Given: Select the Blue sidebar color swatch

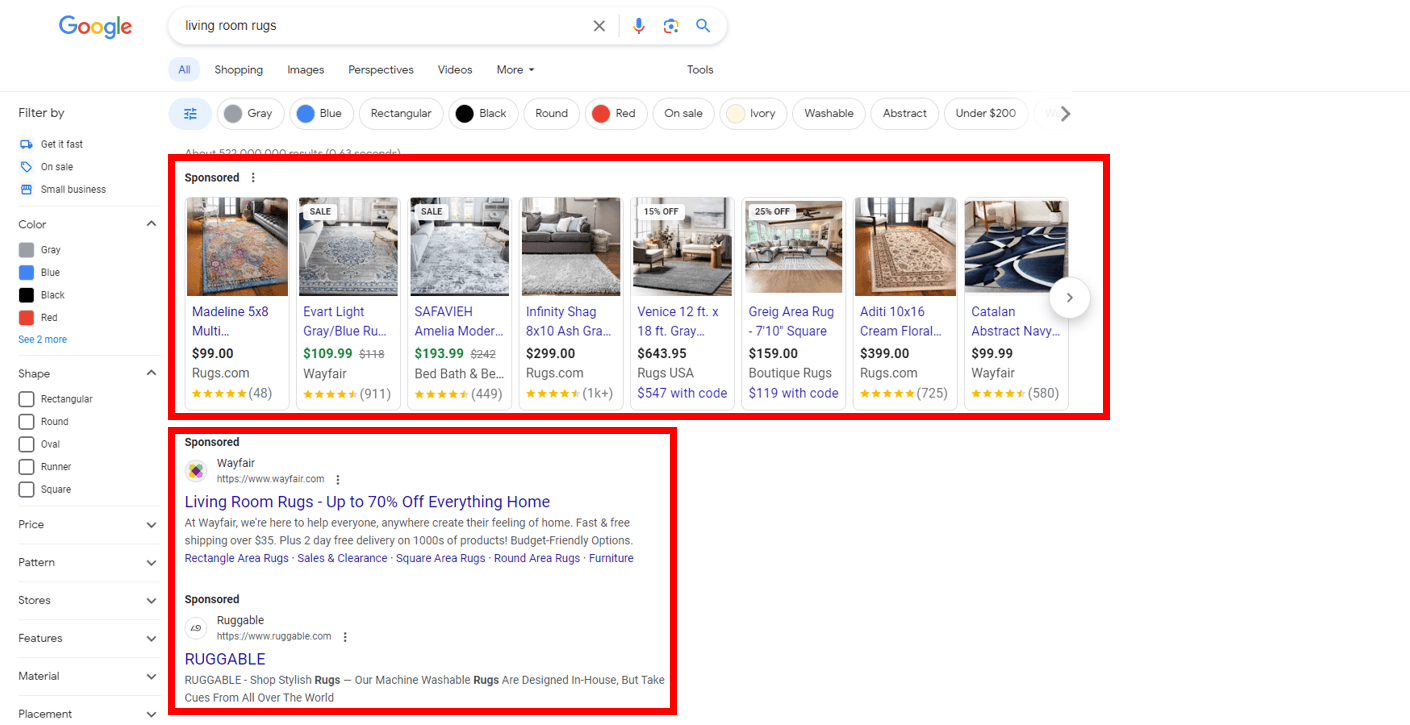Looking at the screenshot, I should point(26,273).
